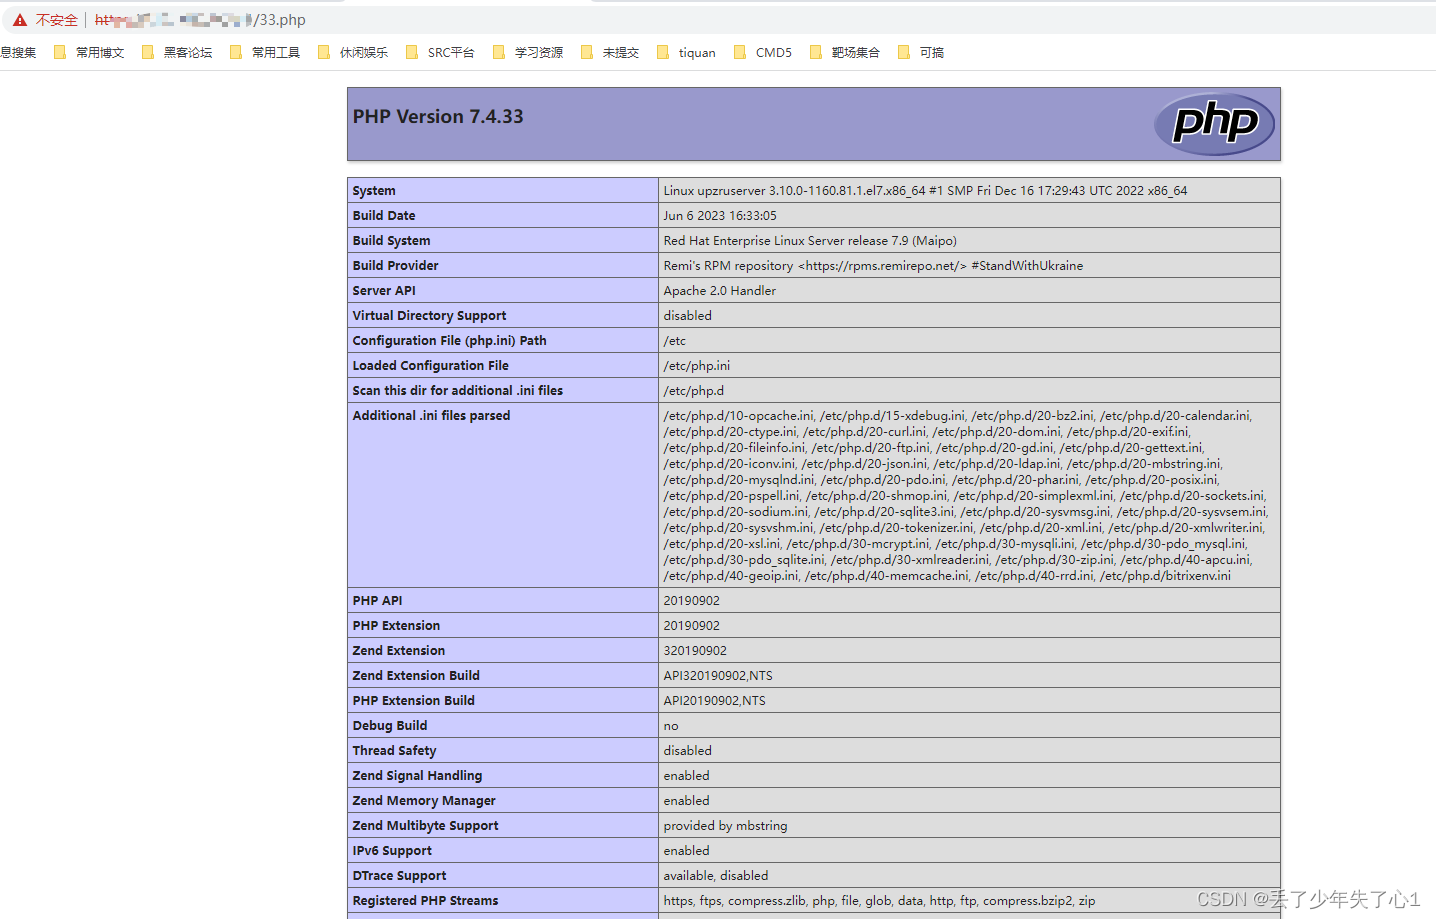This screenshot has width=1436, height=919.
Task: Click the API320190902,NTS value
Action: click(718, 676)
